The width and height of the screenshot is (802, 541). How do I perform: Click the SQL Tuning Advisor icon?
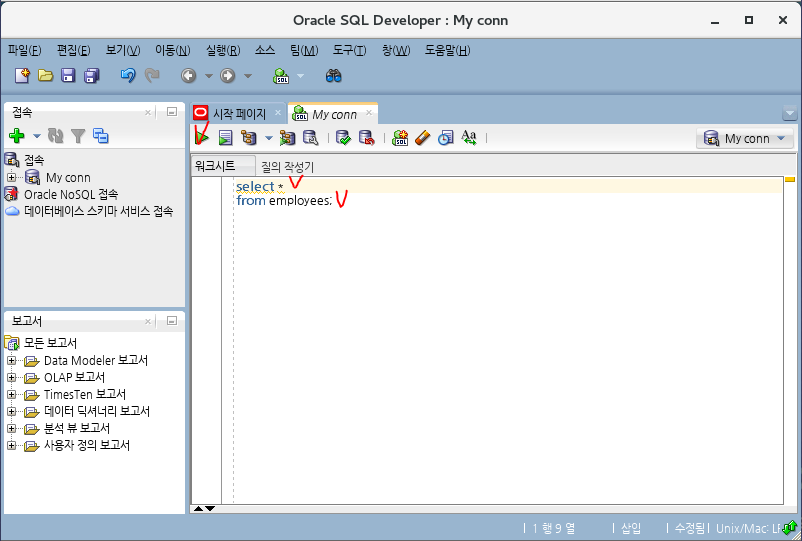310,138
